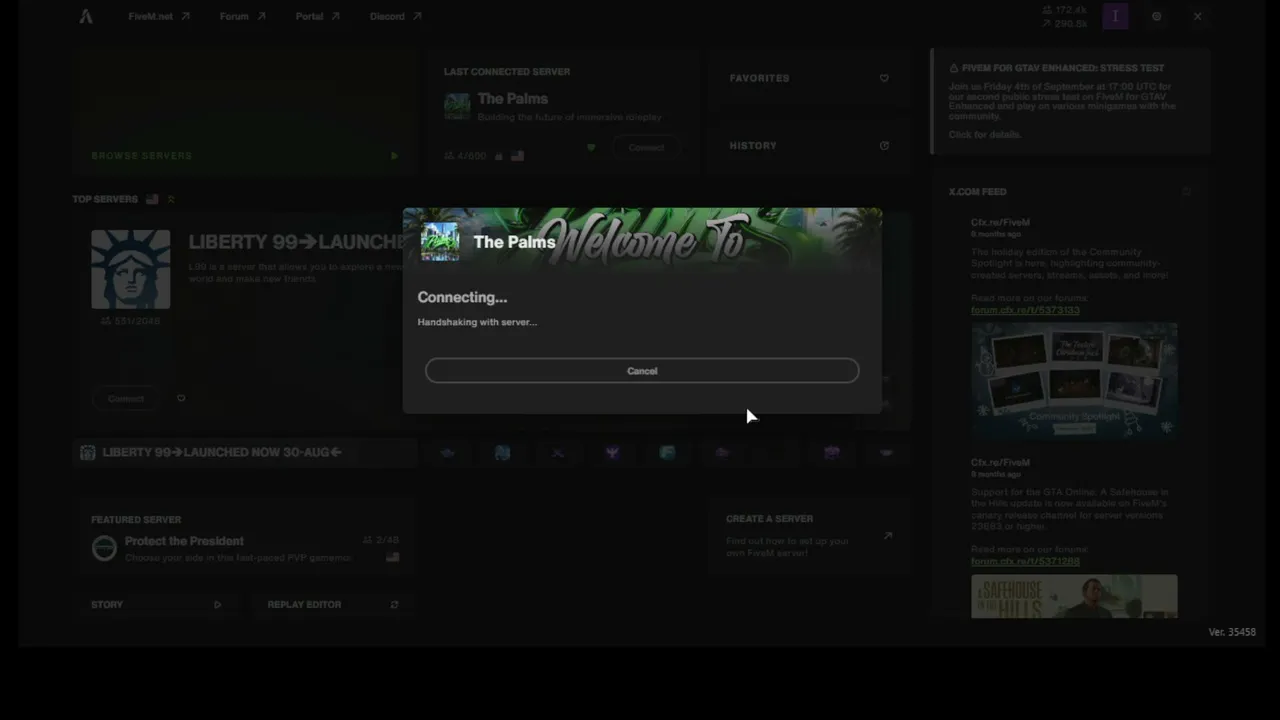Toggle favorite heart on The Palms card

tap(591, 148)
